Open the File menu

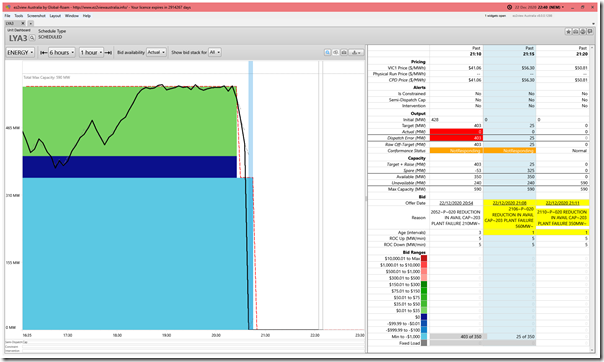click(7, 16)
